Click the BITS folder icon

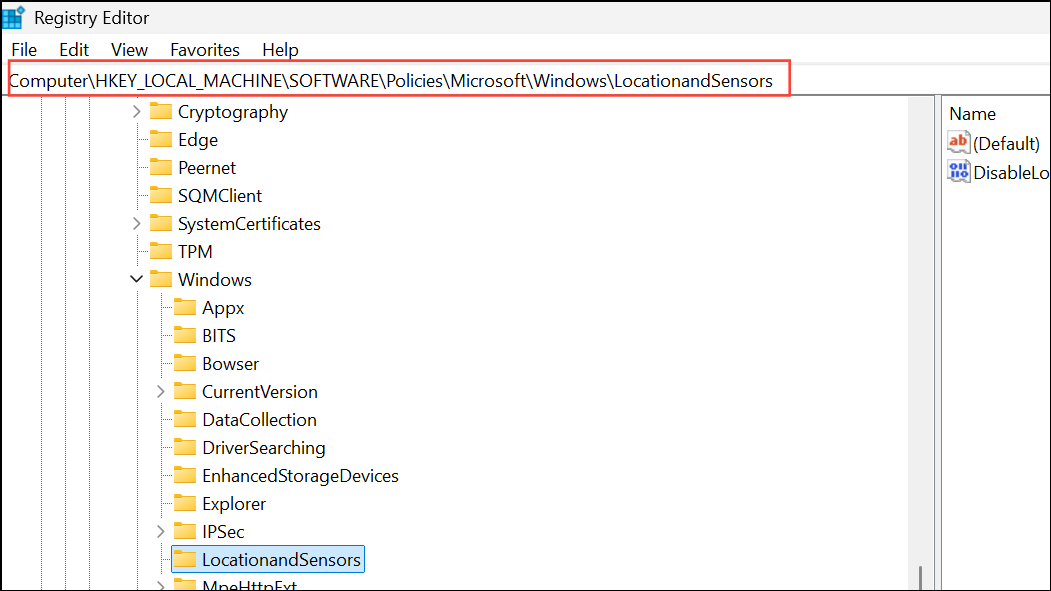(185, 335)
